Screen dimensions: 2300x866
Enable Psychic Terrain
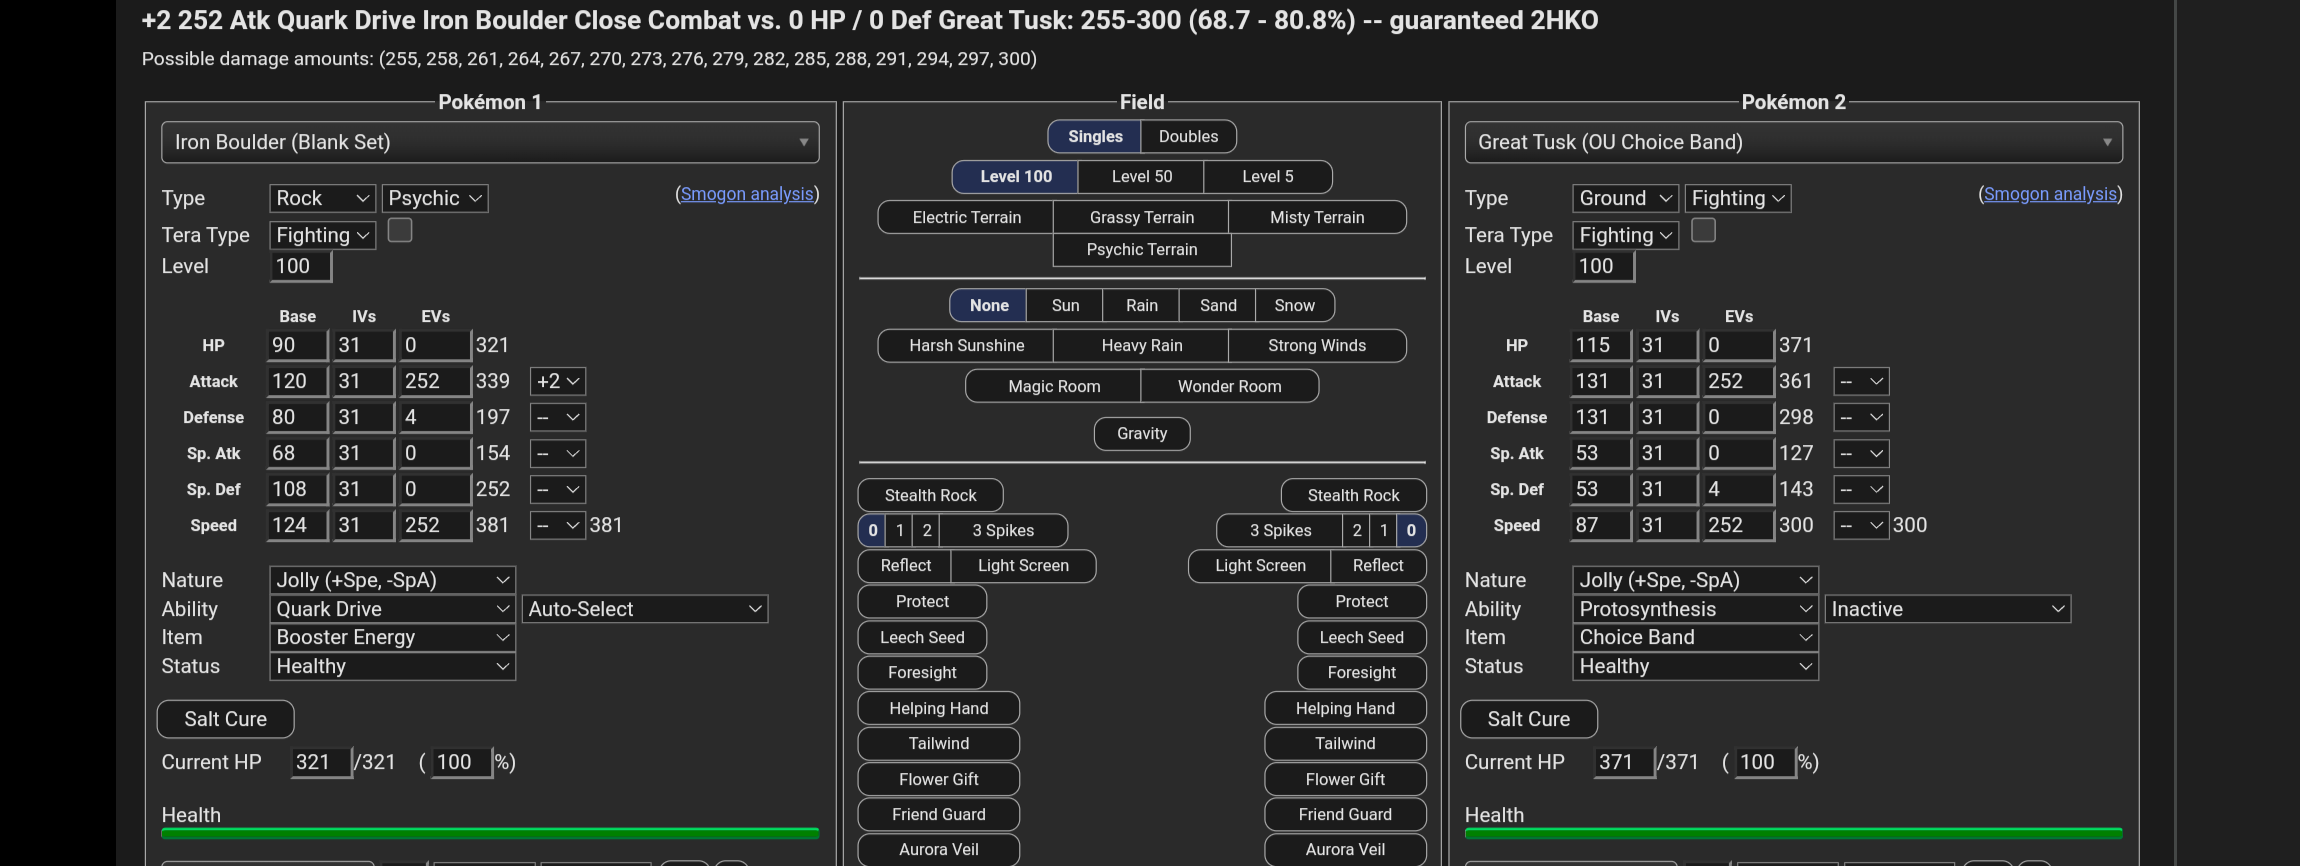[1142, 249]
